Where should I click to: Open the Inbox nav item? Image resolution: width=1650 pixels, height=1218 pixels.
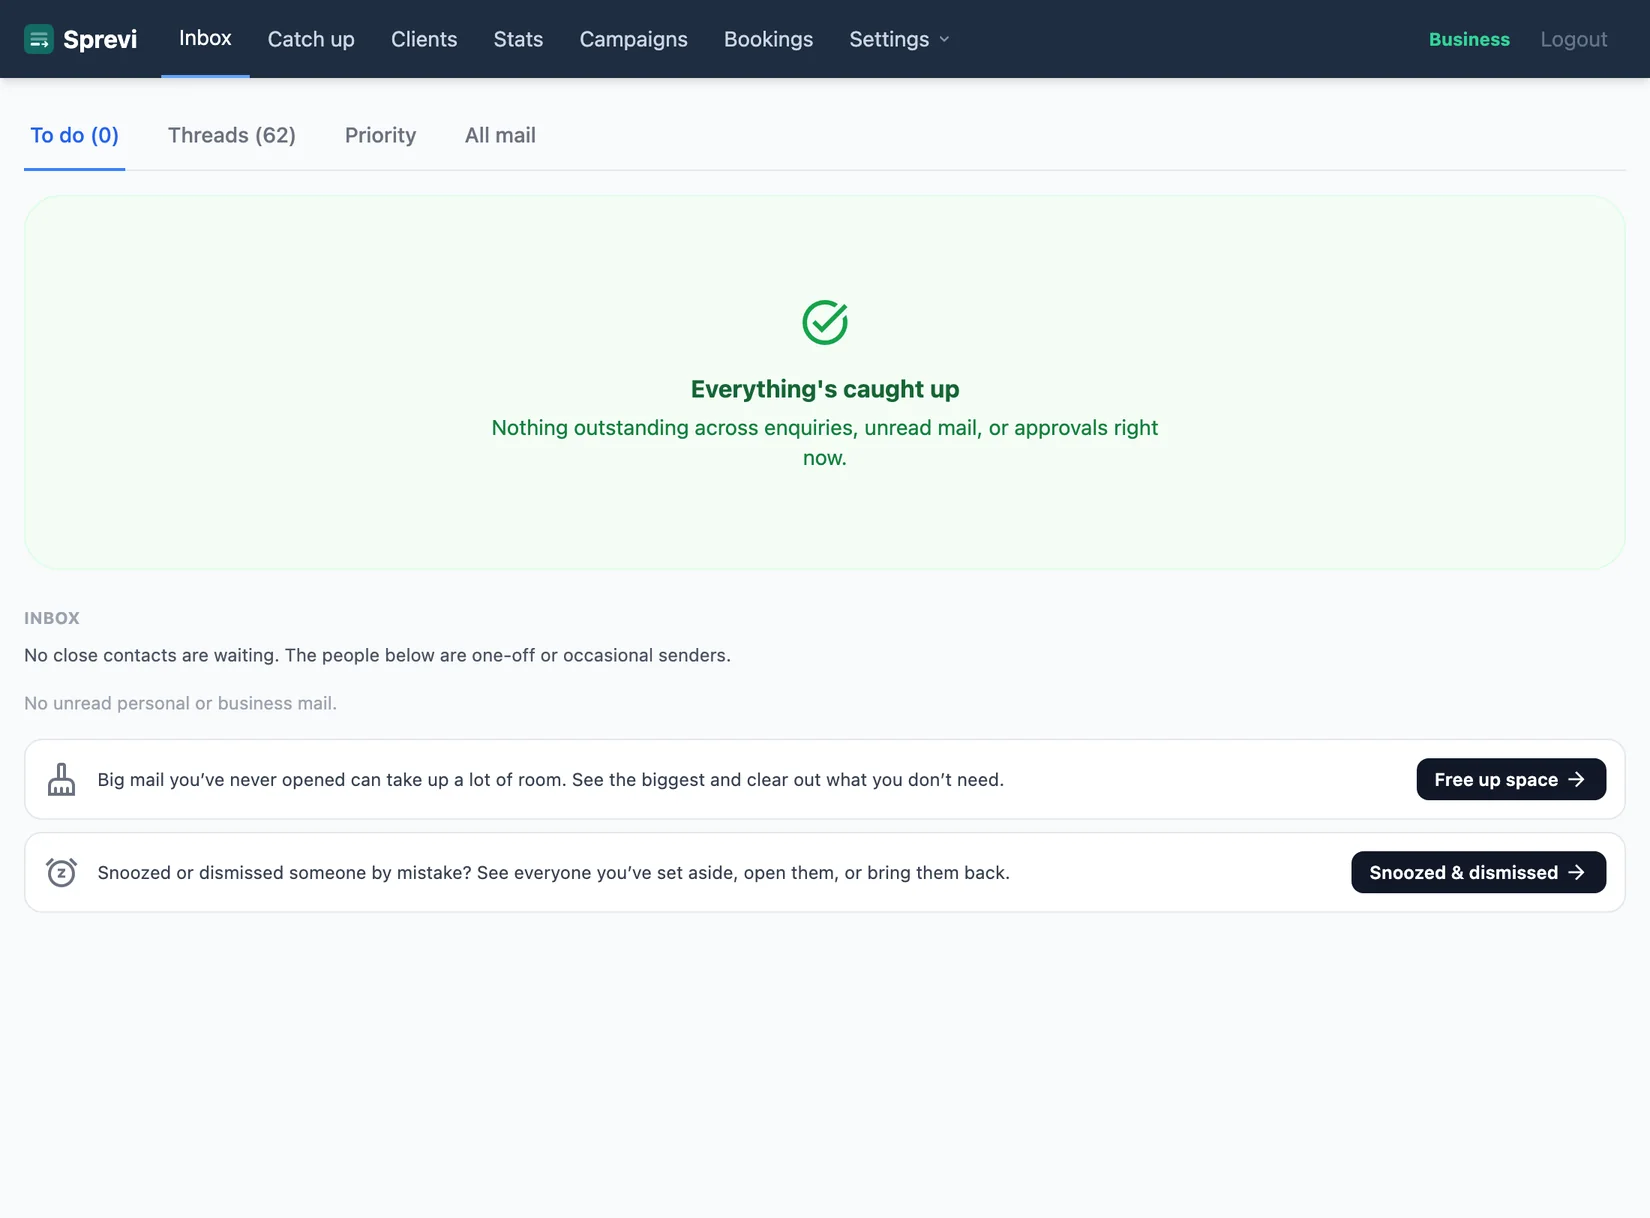[x=205, y=38]
